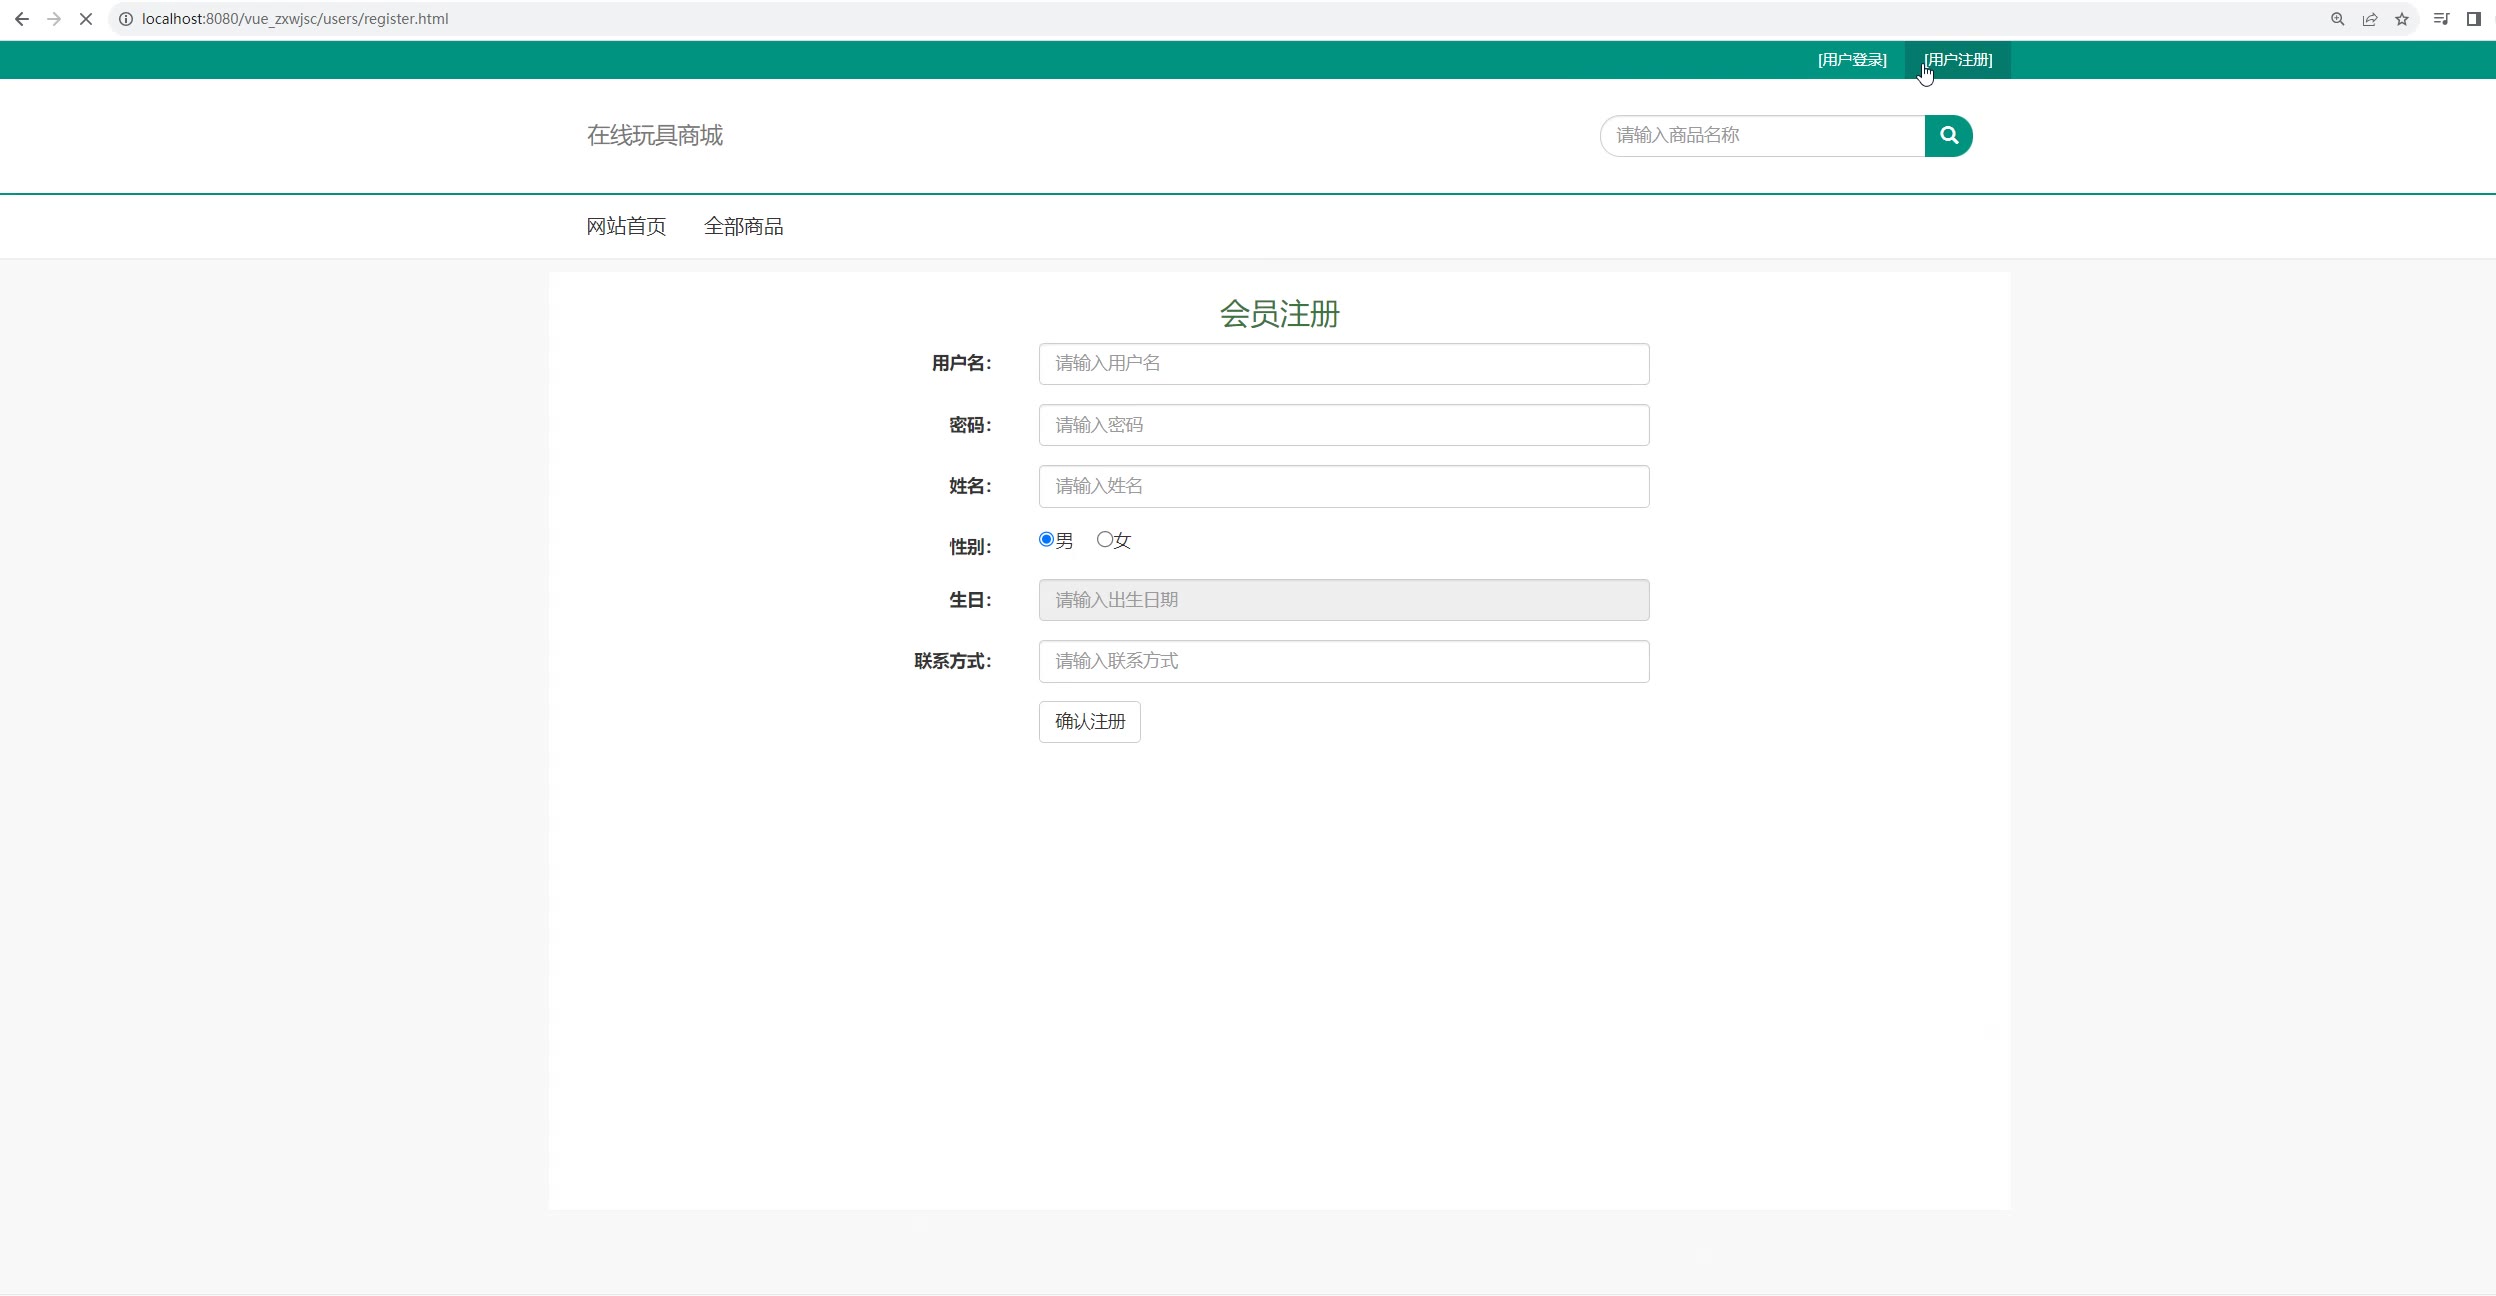Focus the 请输入商品名称 search box
This screenshot has width=2496, height=1296.
tap(1762, 136)
